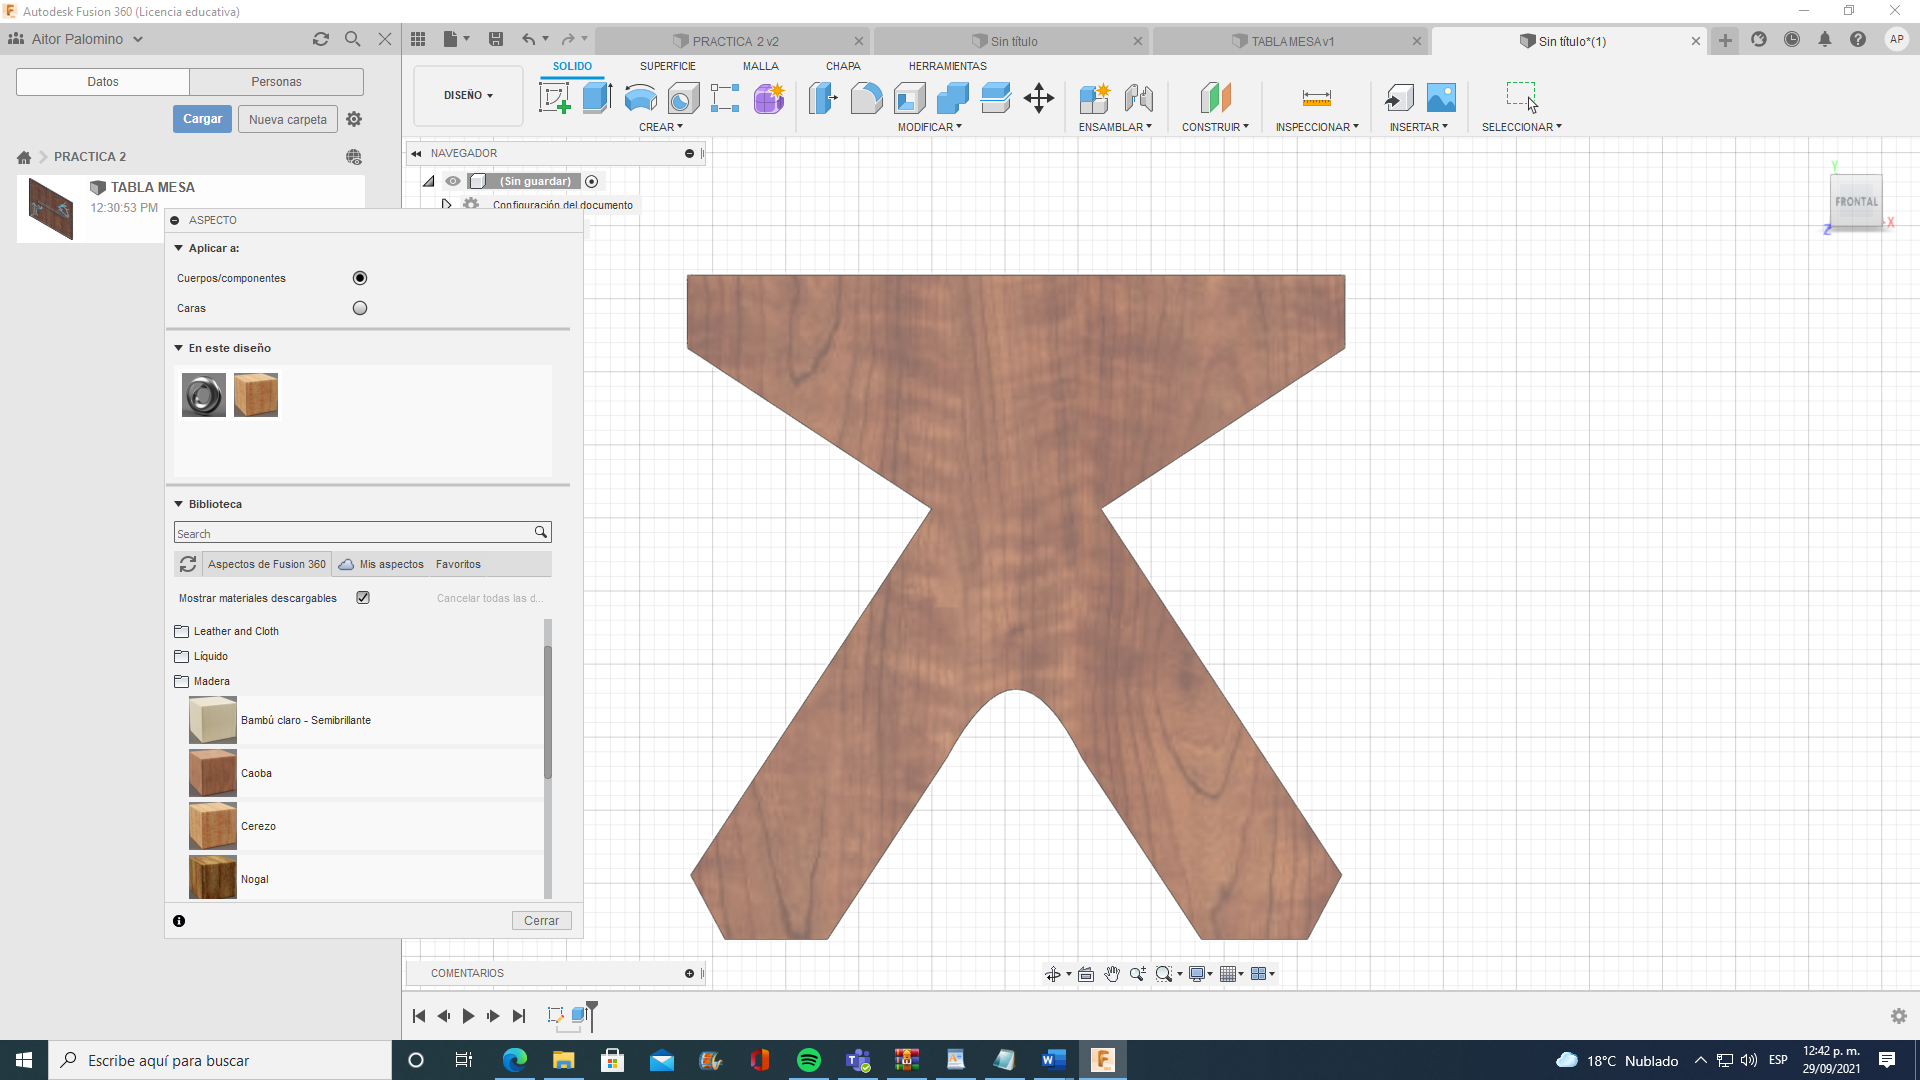Expand Configuración del documento tree node

pos(446,205)
